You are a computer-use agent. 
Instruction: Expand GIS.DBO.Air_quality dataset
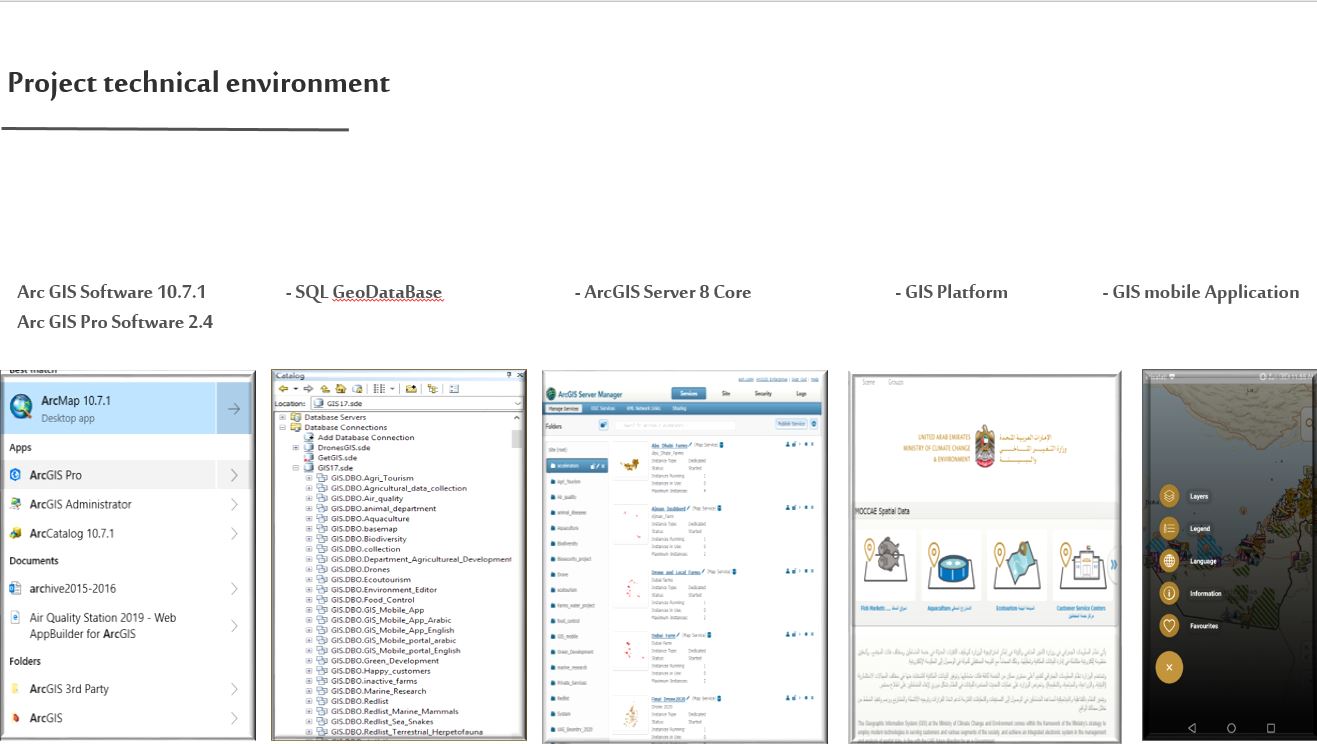point(309,498)
